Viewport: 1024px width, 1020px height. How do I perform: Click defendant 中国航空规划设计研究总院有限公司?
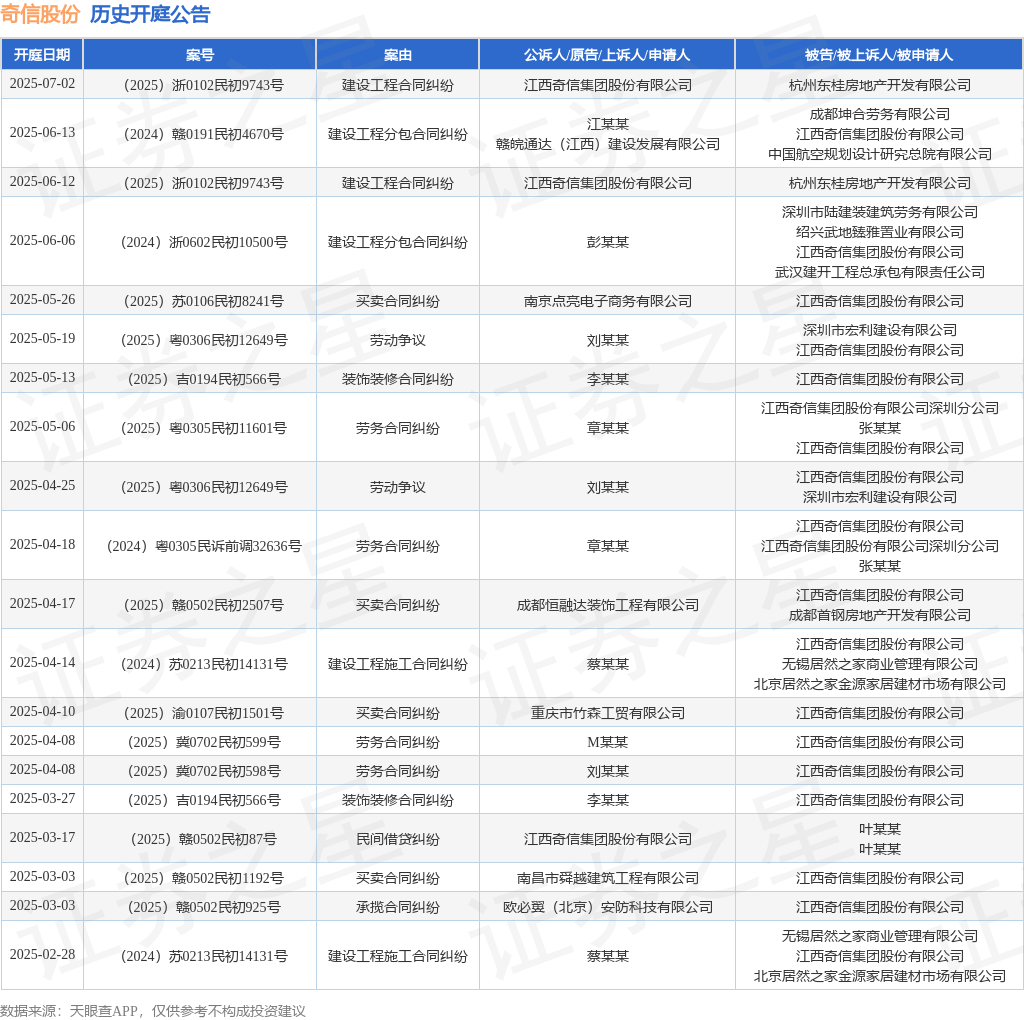880,153
